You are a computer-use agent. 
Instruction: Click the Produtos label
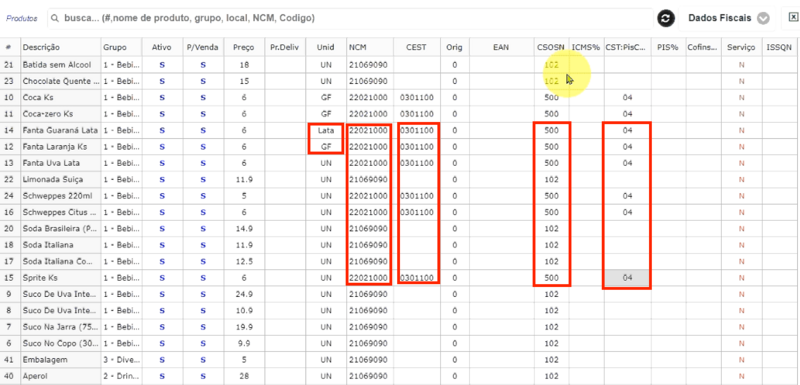pyautogui.click(x=21, y=18)
